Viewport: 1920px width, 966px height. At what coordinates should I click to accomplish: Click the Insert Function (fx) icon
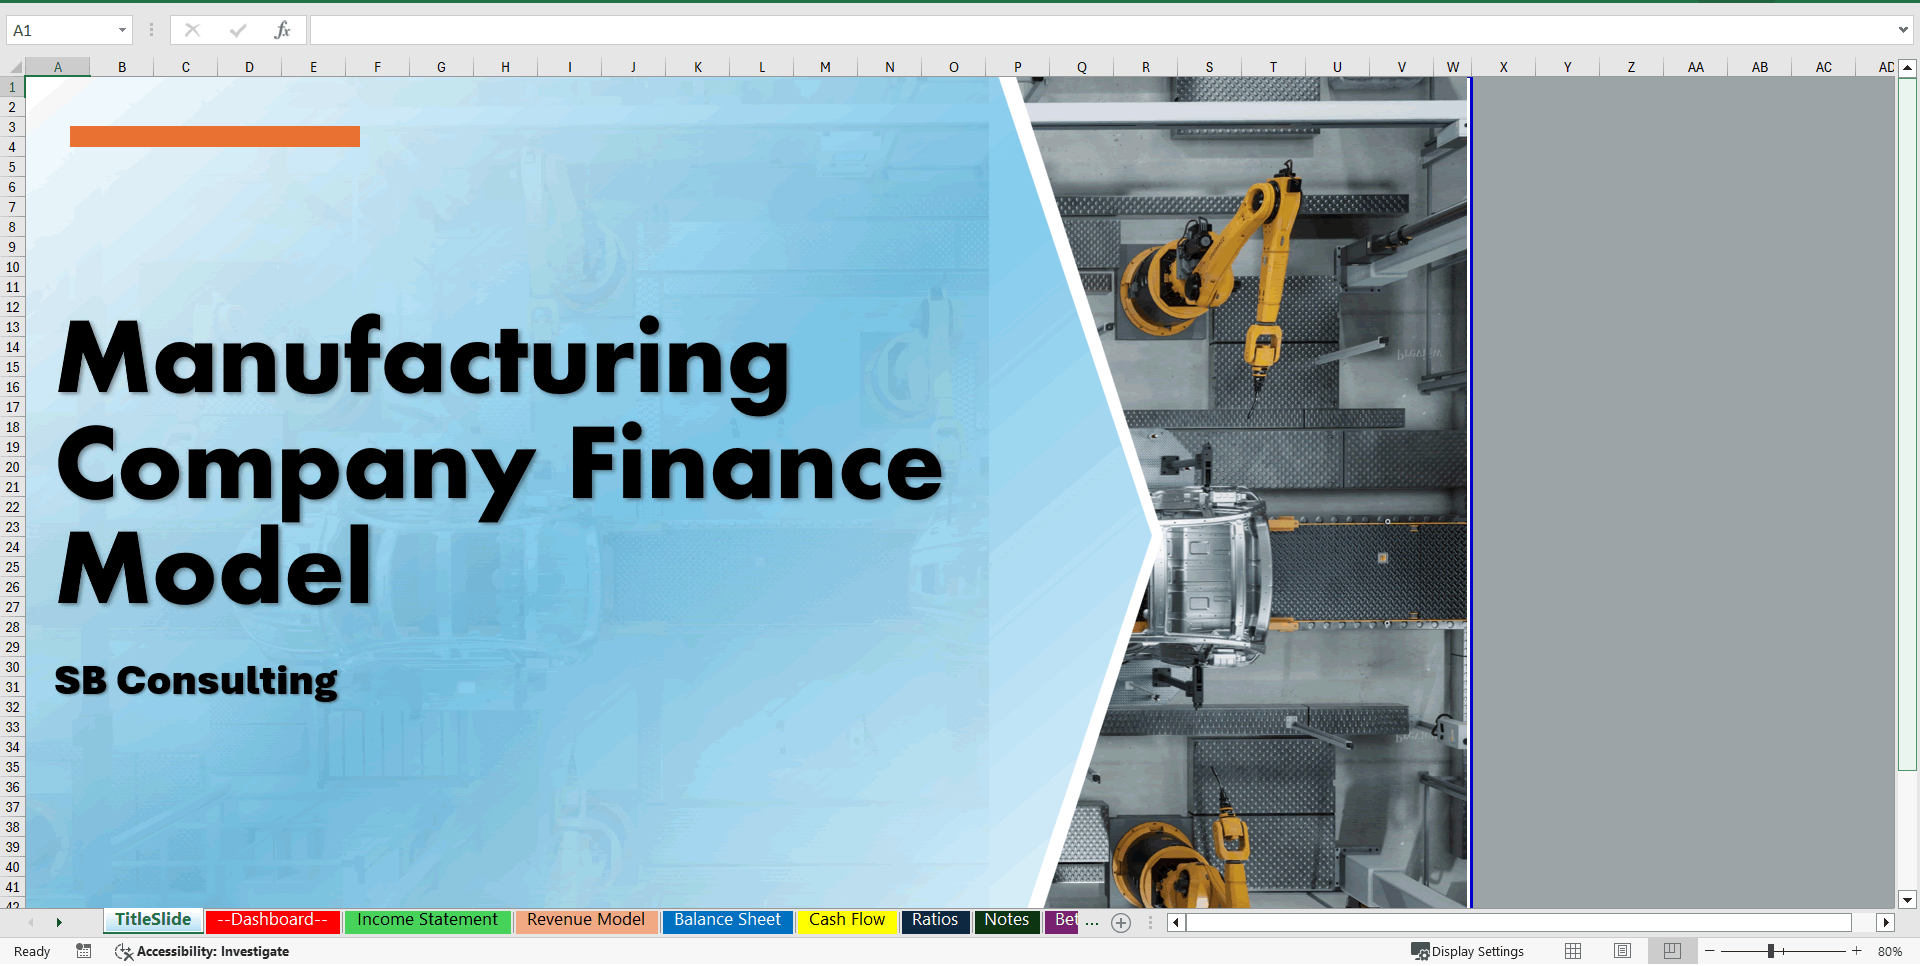(283, 29)
